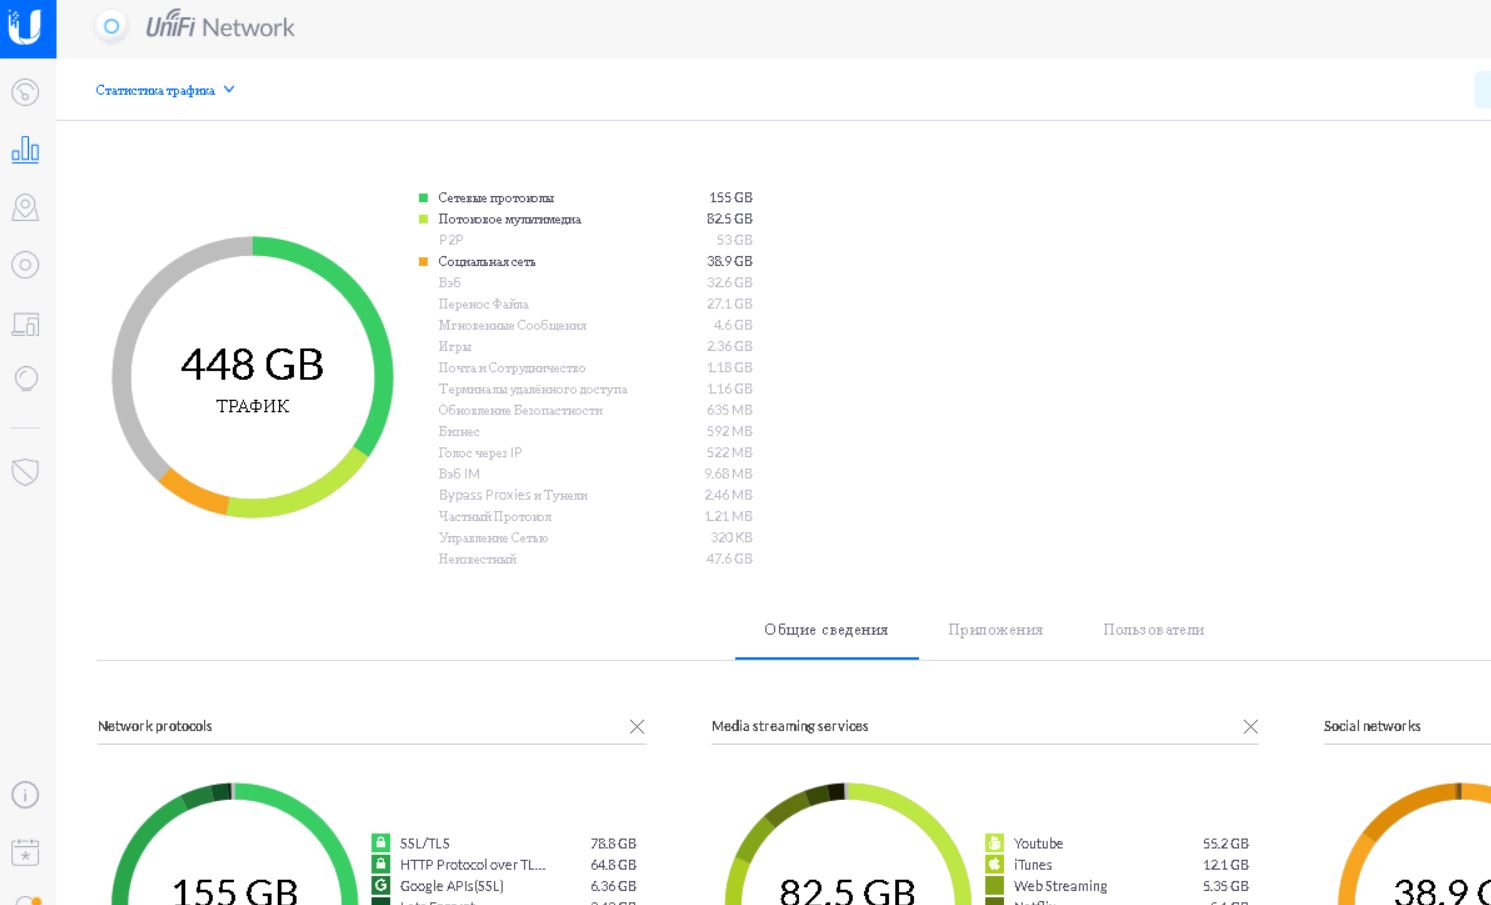Click the 12.1 GB iTunes value
The height and width of the screenshot is (905, 1491).
(1226, 864)
